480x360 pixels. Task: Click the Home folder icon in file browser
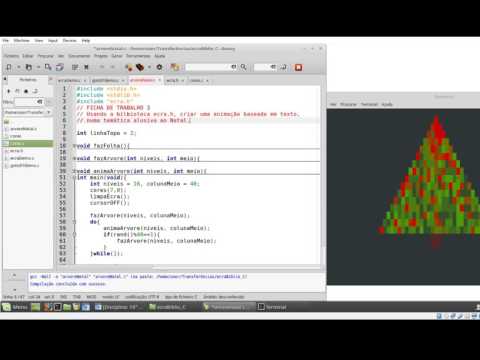[26, 91]
